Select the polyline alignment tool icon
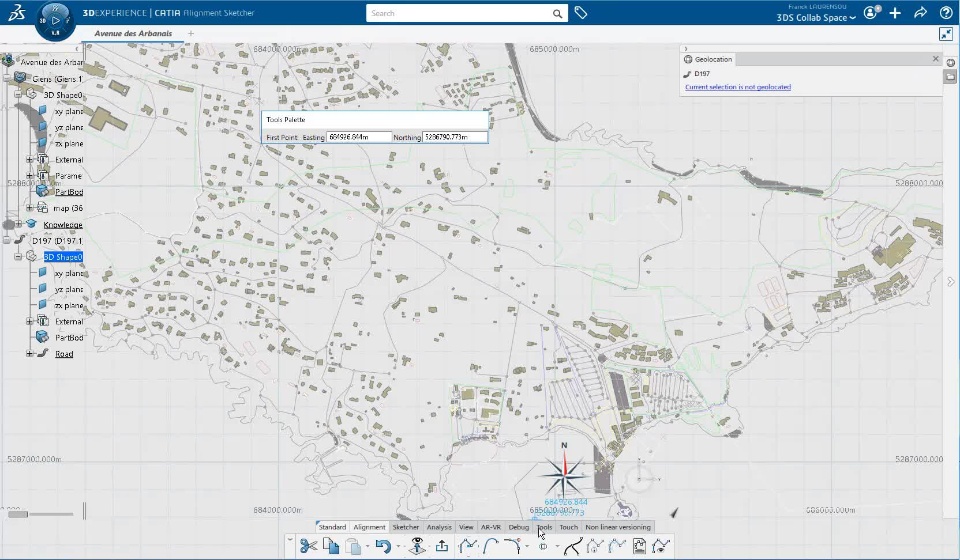Viewport: 960px width, 560px height. (x=468, y=545)
